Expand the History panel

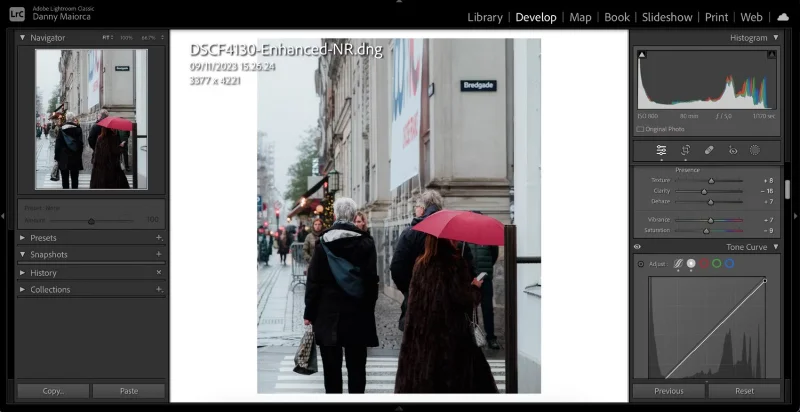[23, 272]
